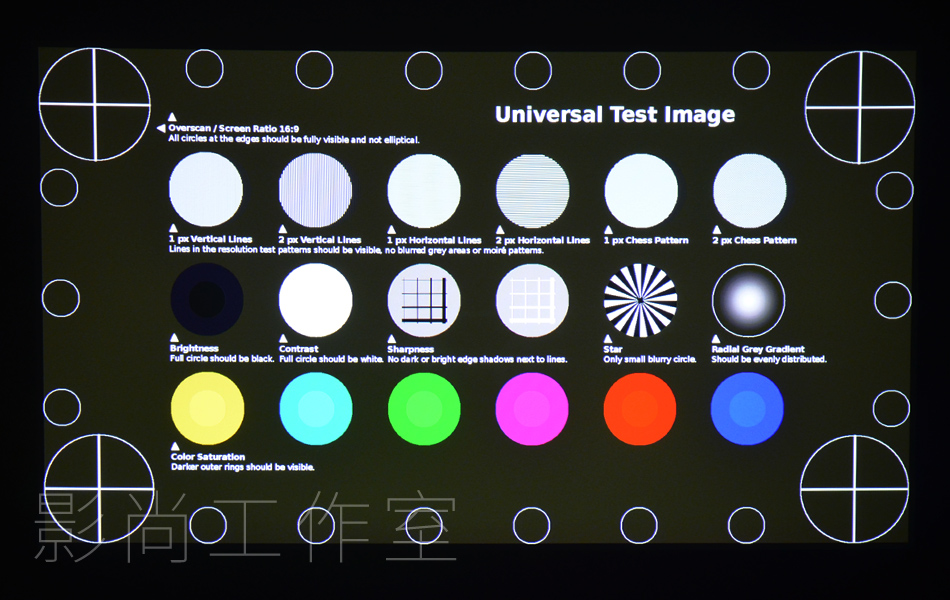Click the top-right crosshair corner circle
950x600 pixels.
click(x=860, y=107)
